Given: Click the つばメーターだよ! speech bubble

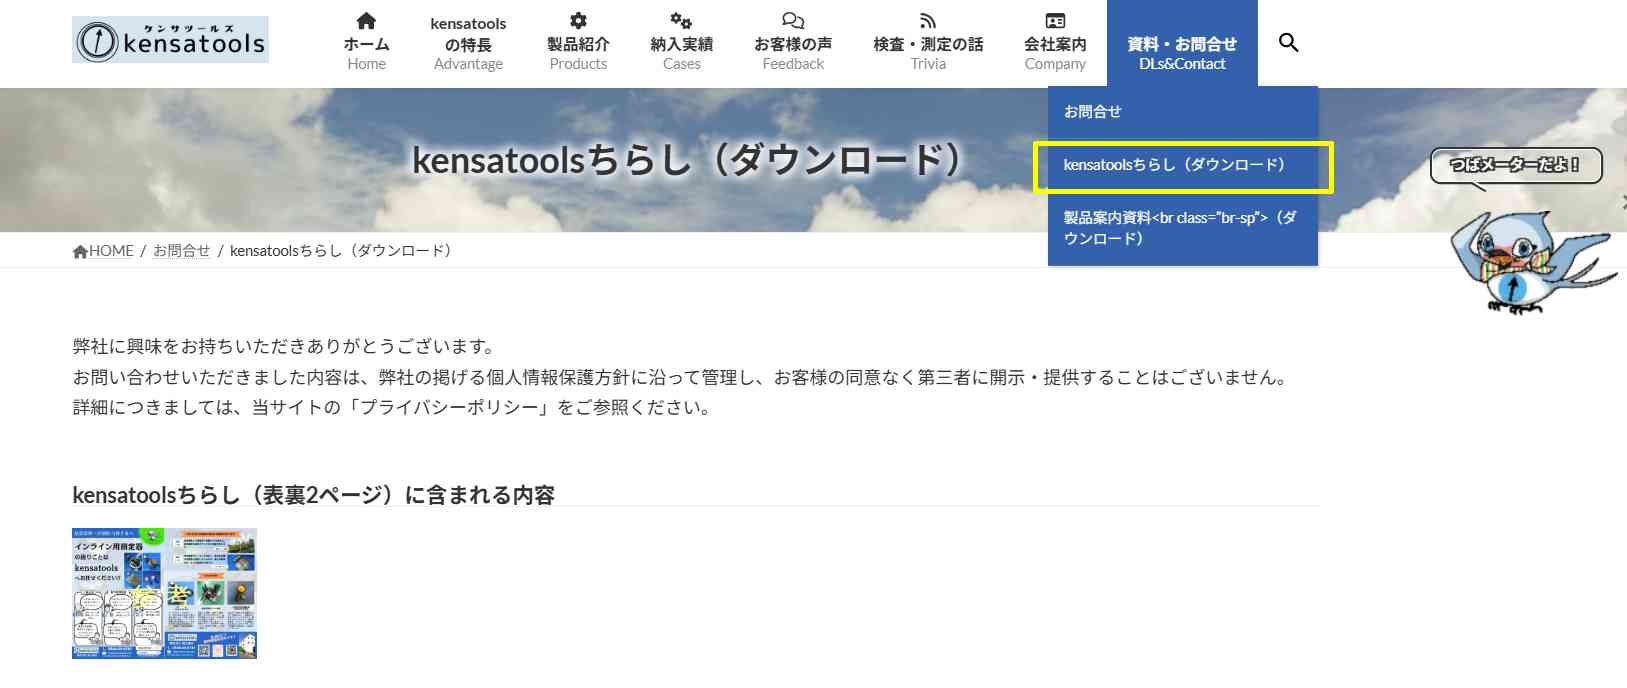Looking at the screenshot, I should coord(1515,166).
